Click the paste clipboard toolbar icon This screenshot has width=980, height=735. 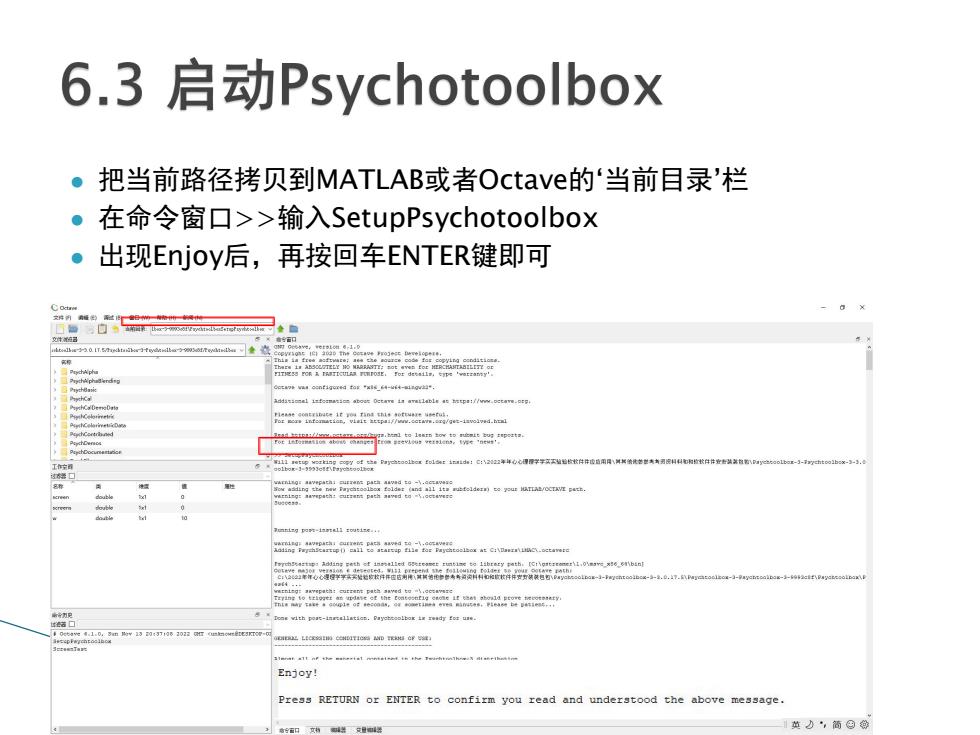(102, 329)
